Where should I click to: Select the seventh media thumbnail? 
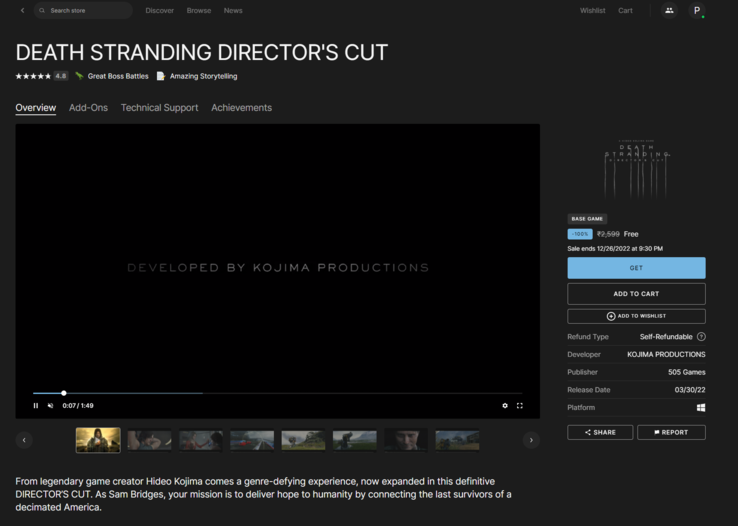click(406, 440)
